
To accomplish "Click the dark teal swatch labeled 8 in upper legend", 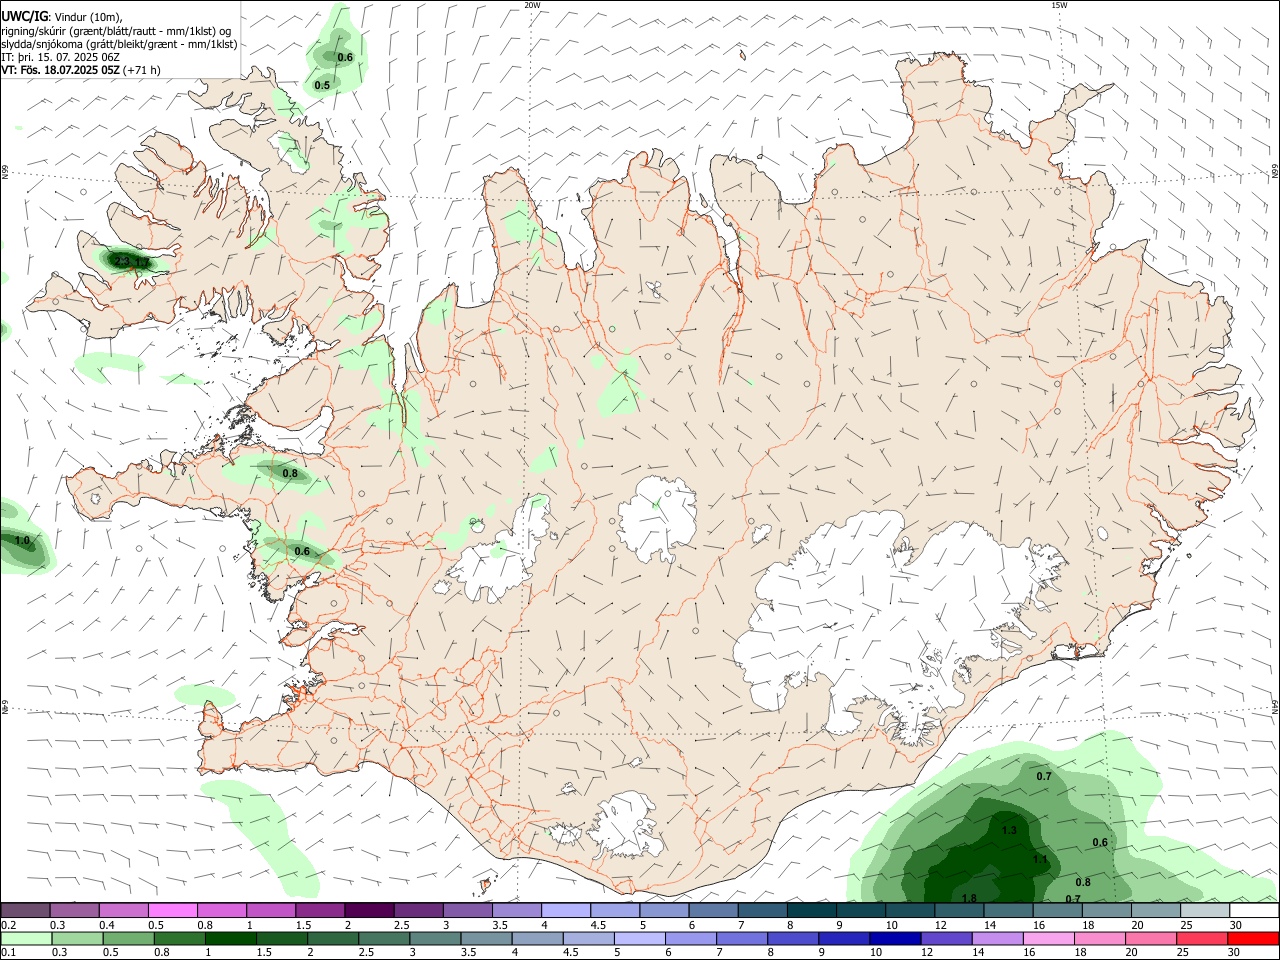I will [x=812, y=910].
